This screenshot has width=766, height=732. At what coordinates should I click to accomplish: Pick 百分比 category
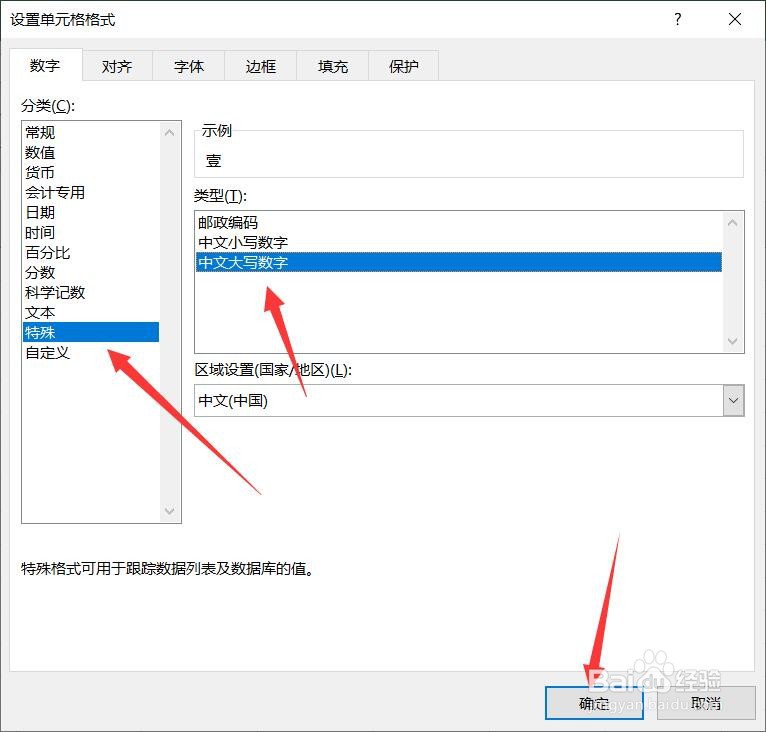(91, 253)
